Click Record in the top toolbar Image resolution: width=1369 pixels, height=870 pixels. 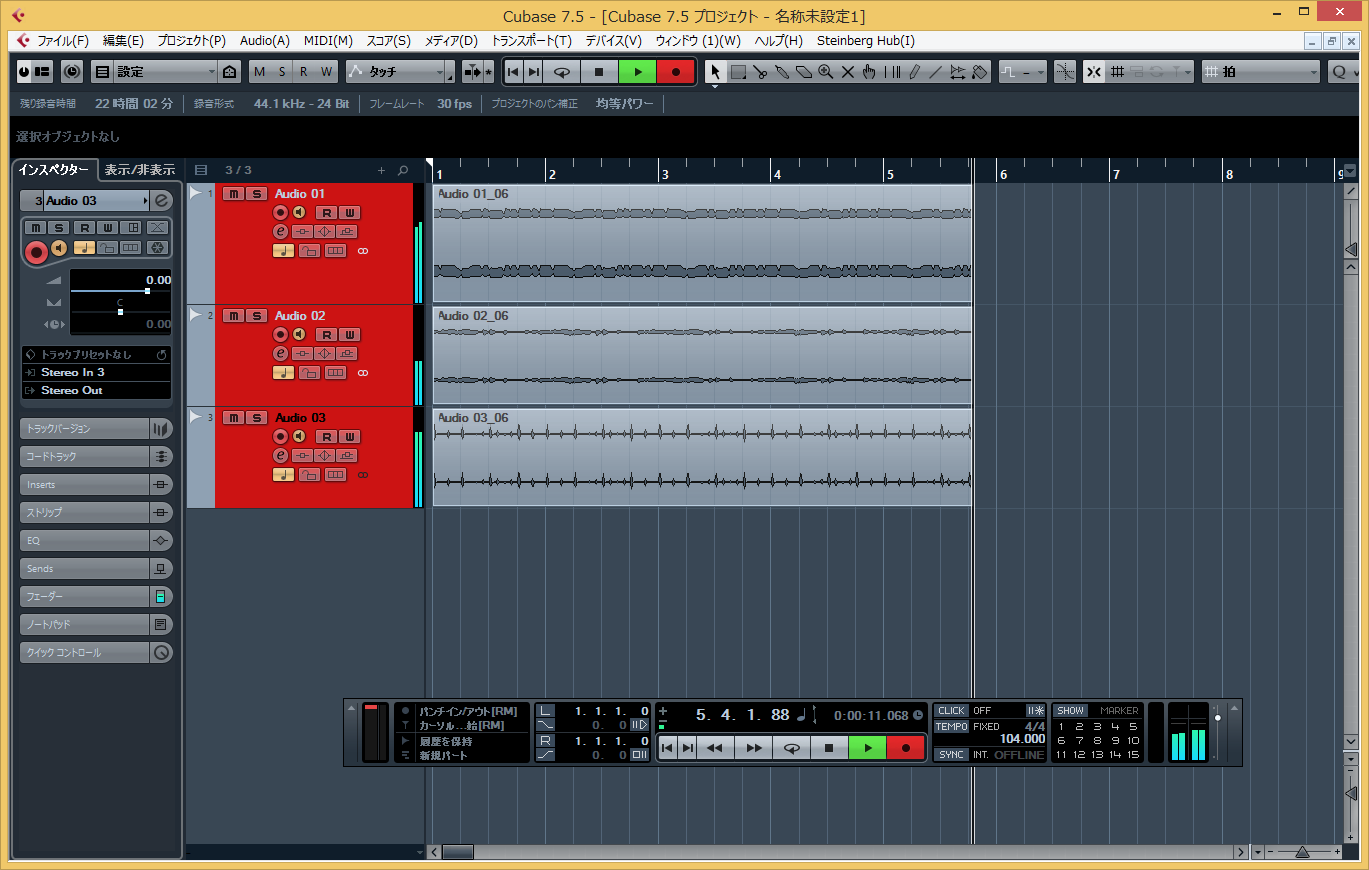tap(676, 72)
